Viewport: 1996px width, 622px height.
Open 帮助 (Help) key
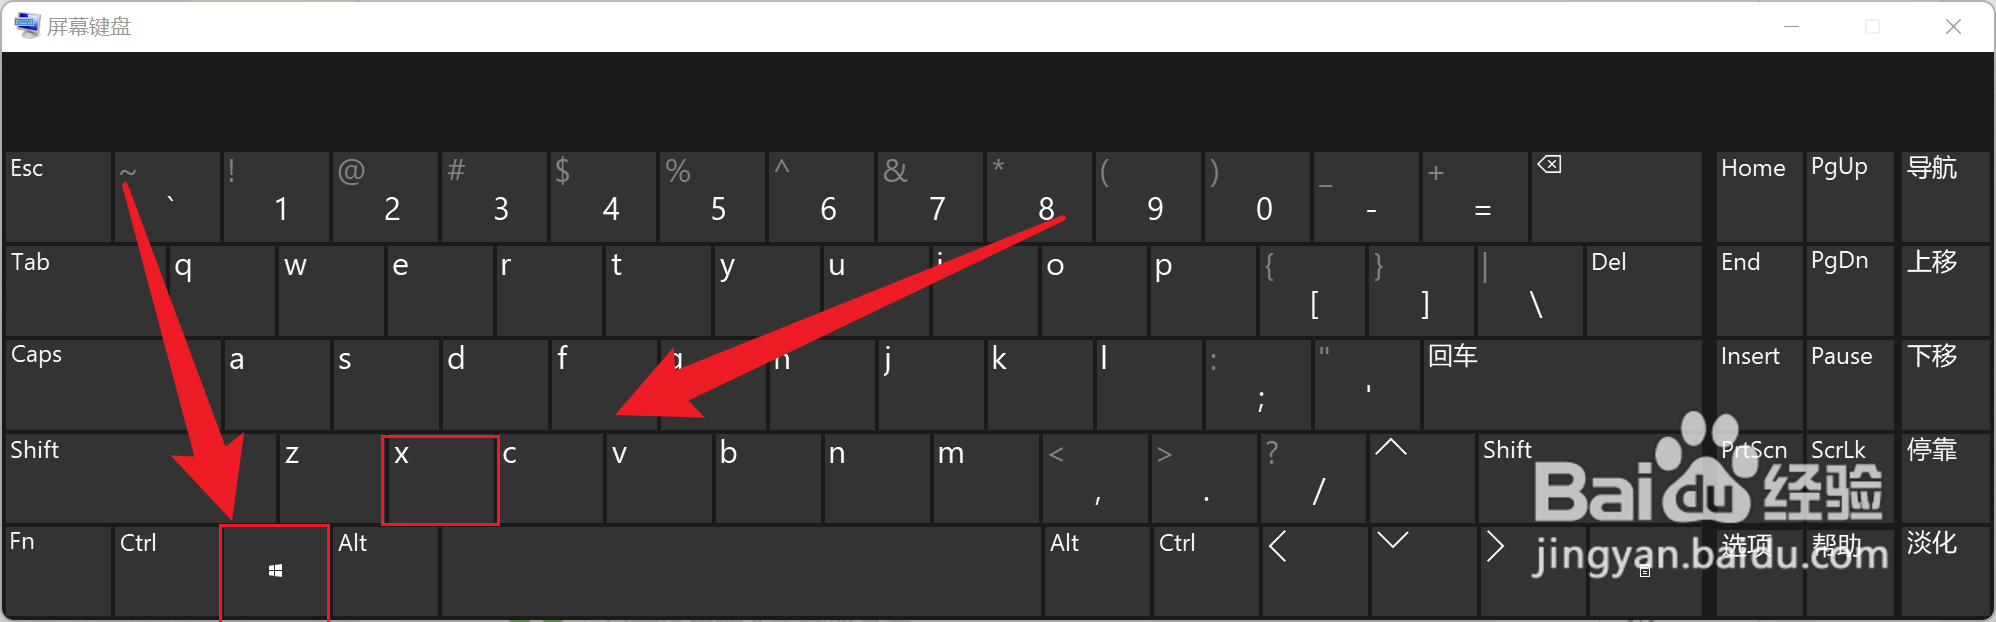point(1850,571)
